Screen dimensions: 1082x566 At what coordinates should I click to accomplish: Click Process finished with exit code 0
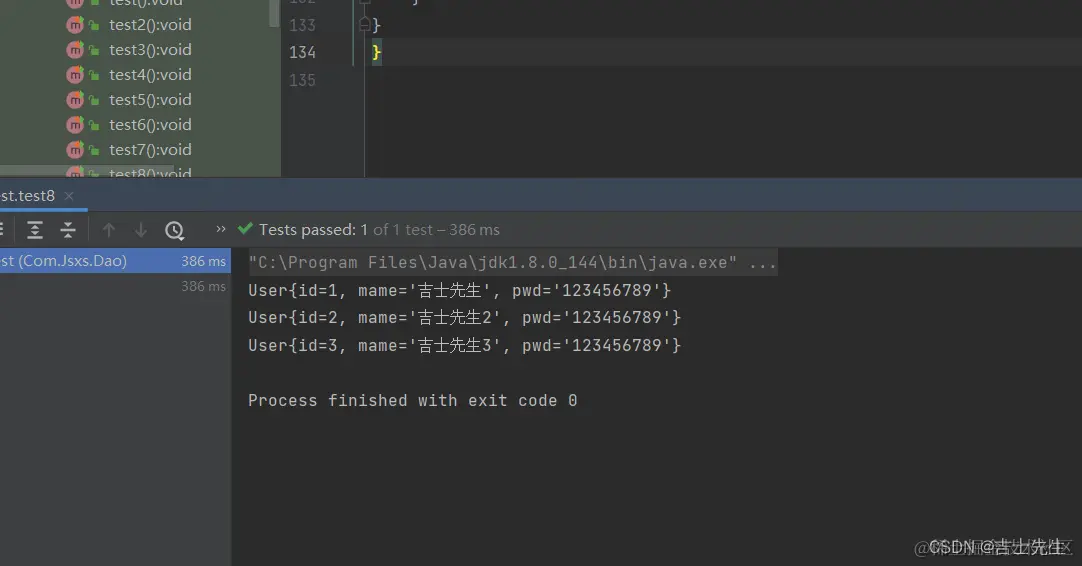click(x=413, y=400)
